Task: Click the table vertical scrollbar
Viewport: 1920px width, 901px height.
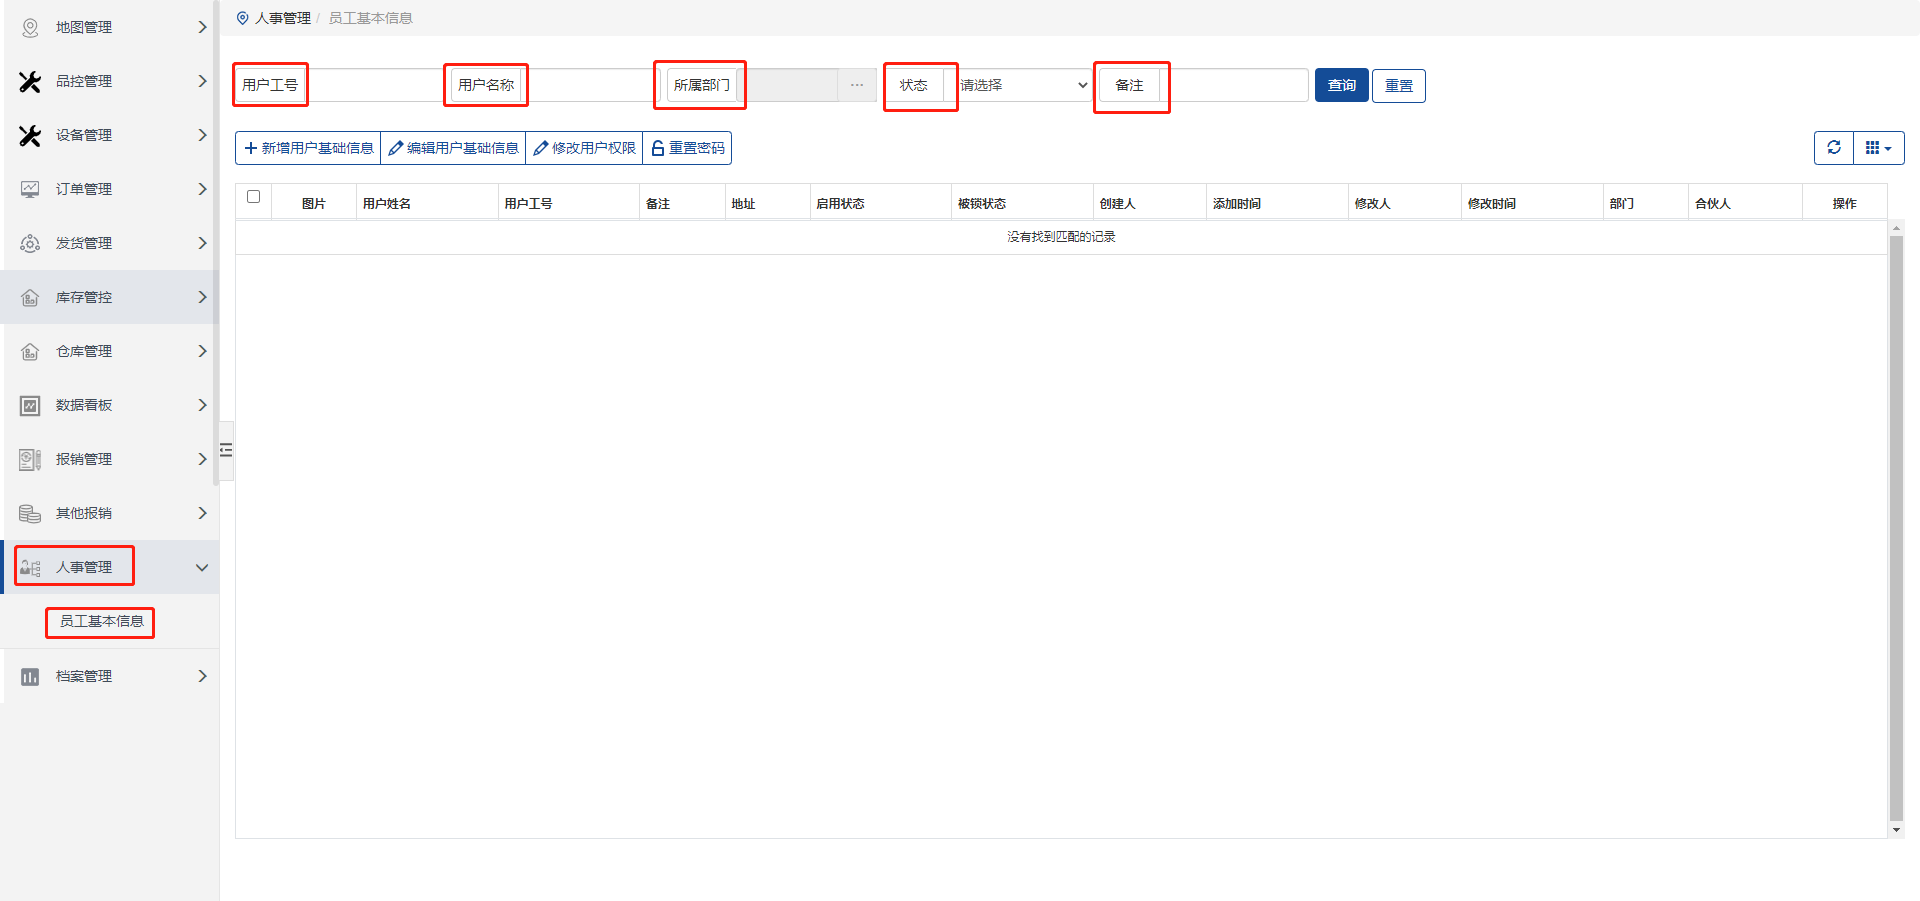Action: [x=1895, y=528]
